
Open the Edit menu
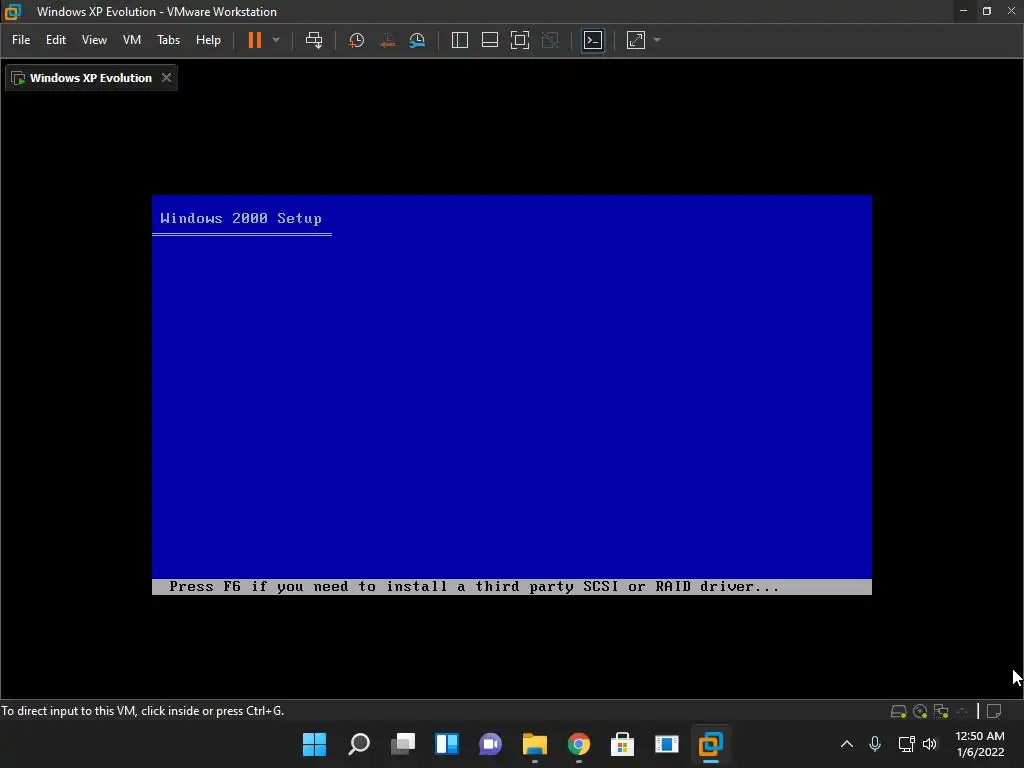point(56,40)
